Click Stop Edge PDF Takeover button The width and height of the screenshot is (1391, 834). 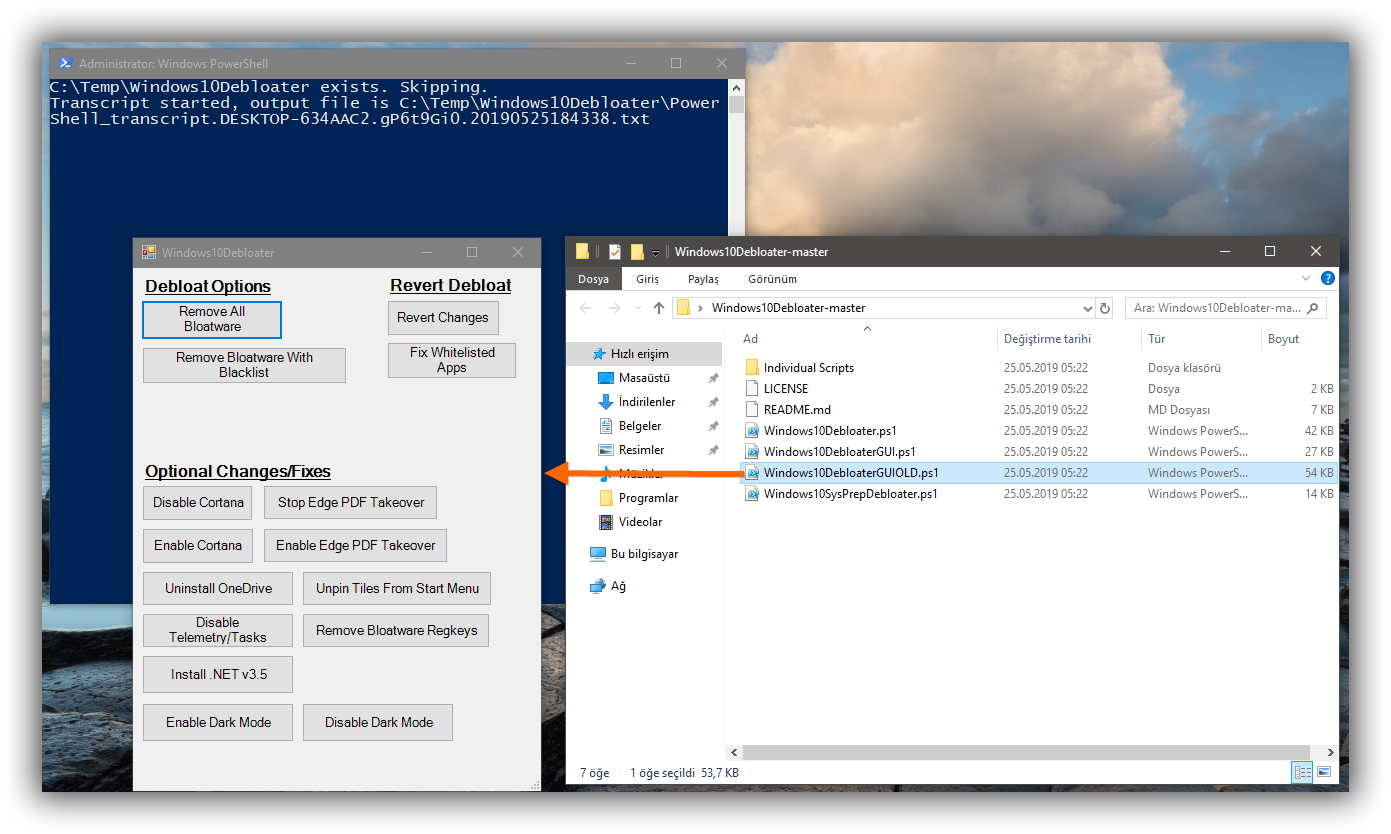click(351, 503)
